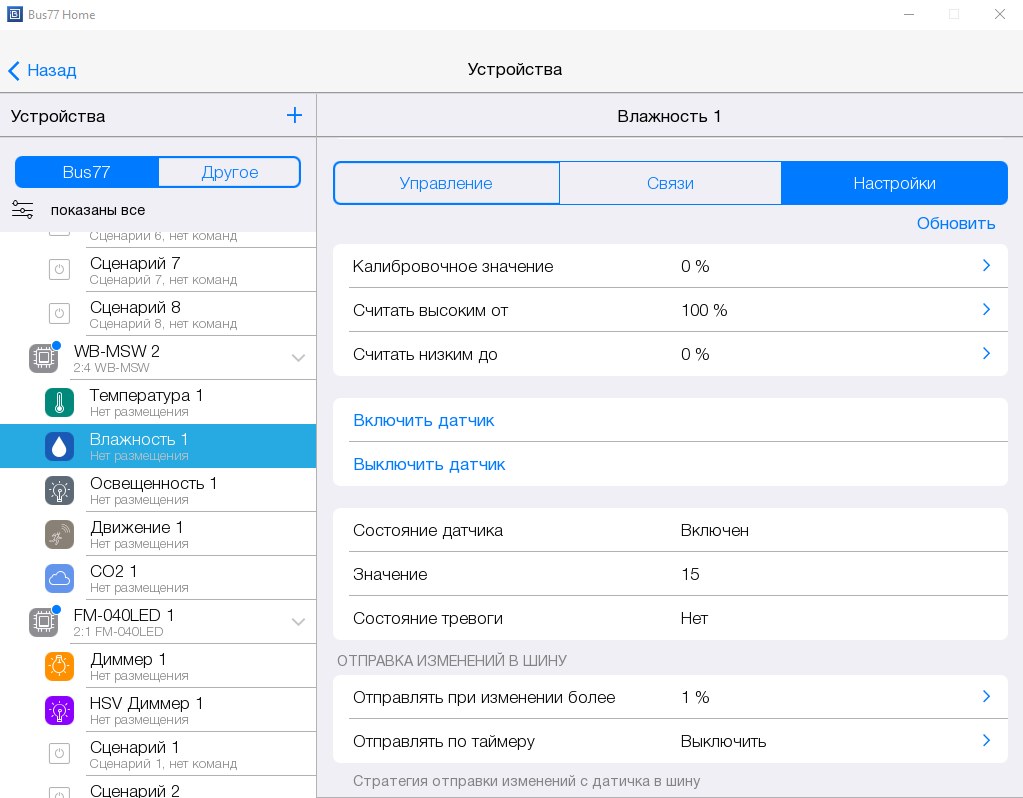Screen dimensions: 1023x798
Task: Click the Обновить link
Action: [x=955, y=223]
